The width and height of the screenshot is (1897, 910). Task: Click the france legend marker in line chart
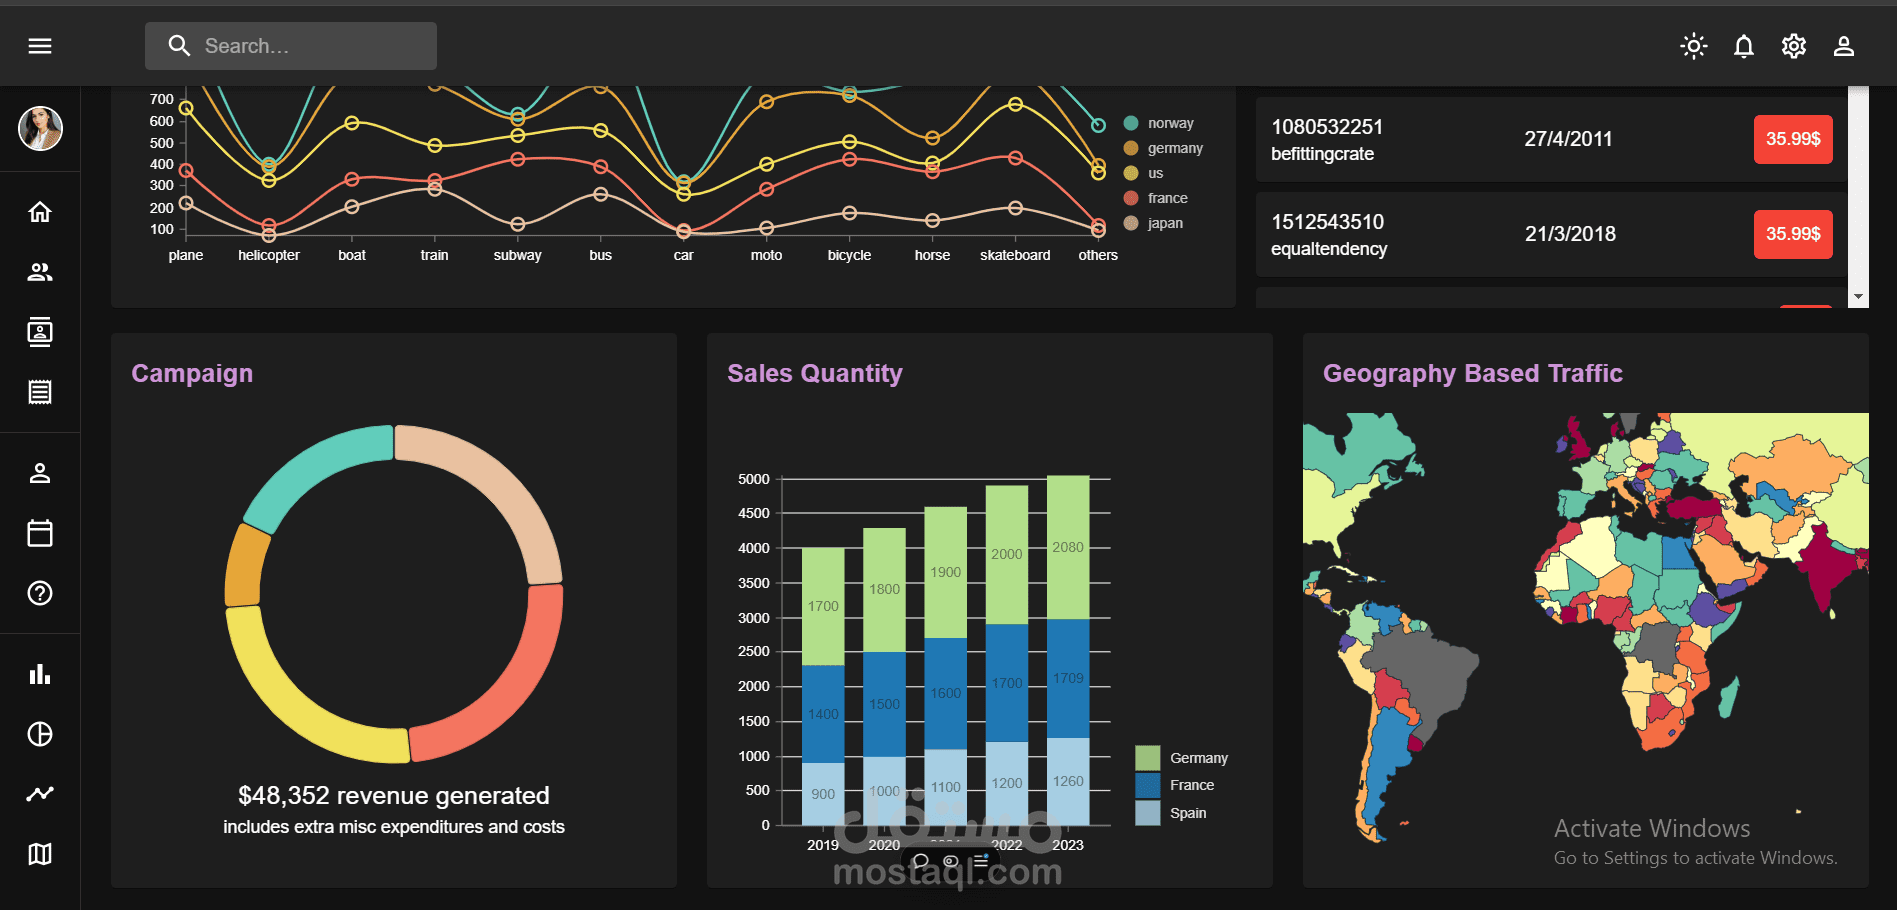point(1131,198)
